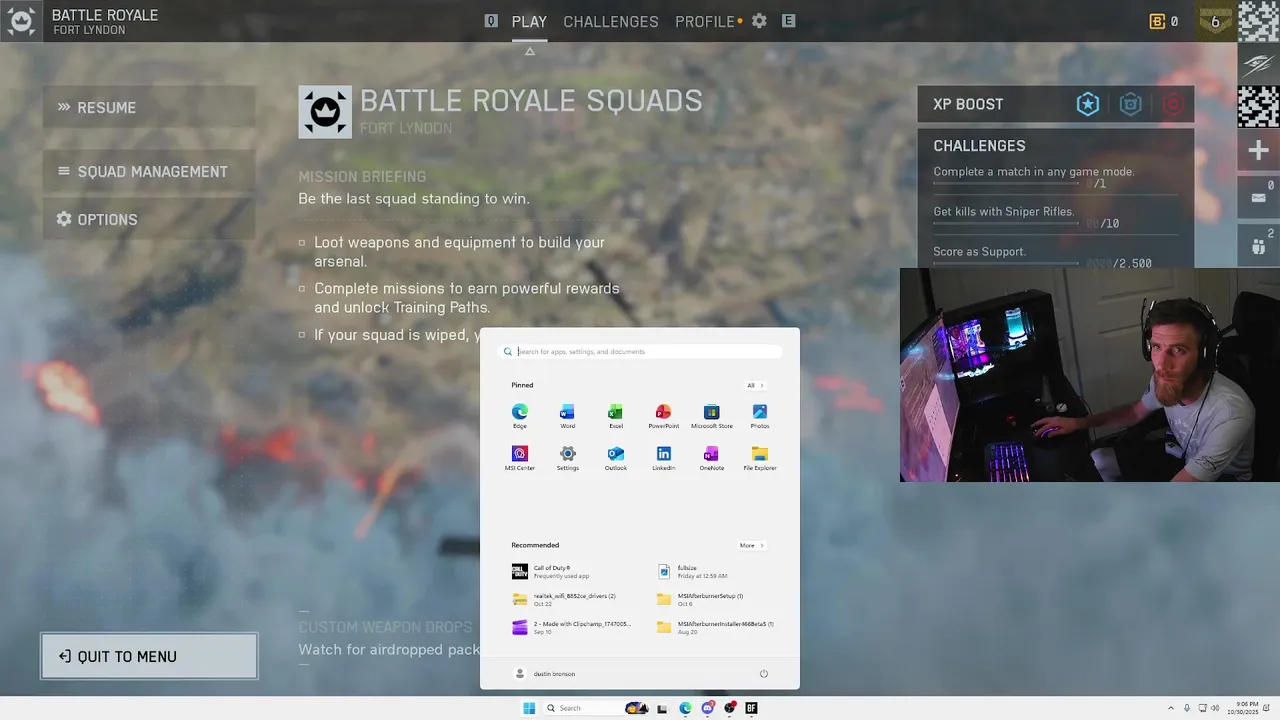Open the Windows Start button on taskbar
Screen dimensions: 1280x720
coord(529,708)
